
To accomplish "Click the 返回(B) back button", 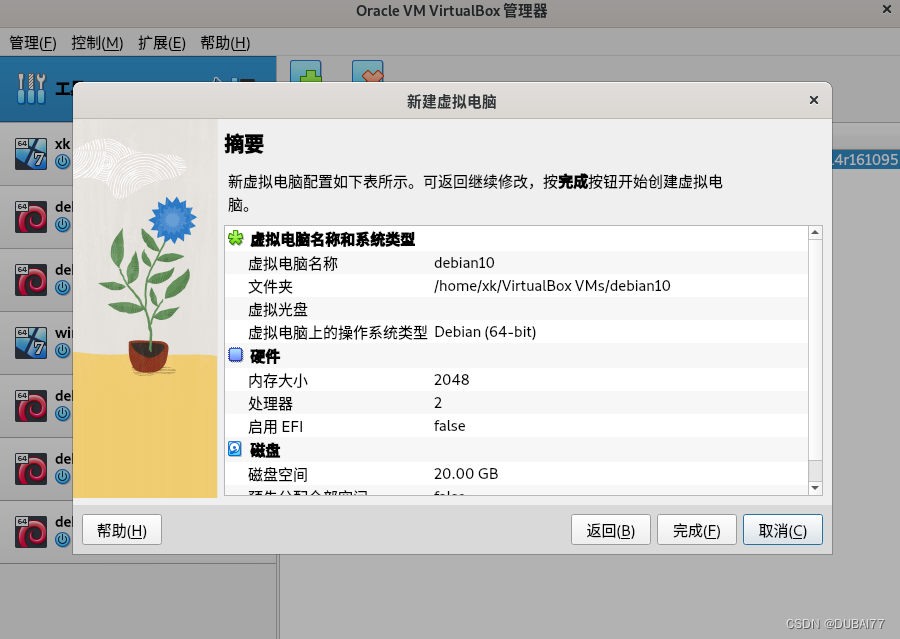I will pos(611,530).
